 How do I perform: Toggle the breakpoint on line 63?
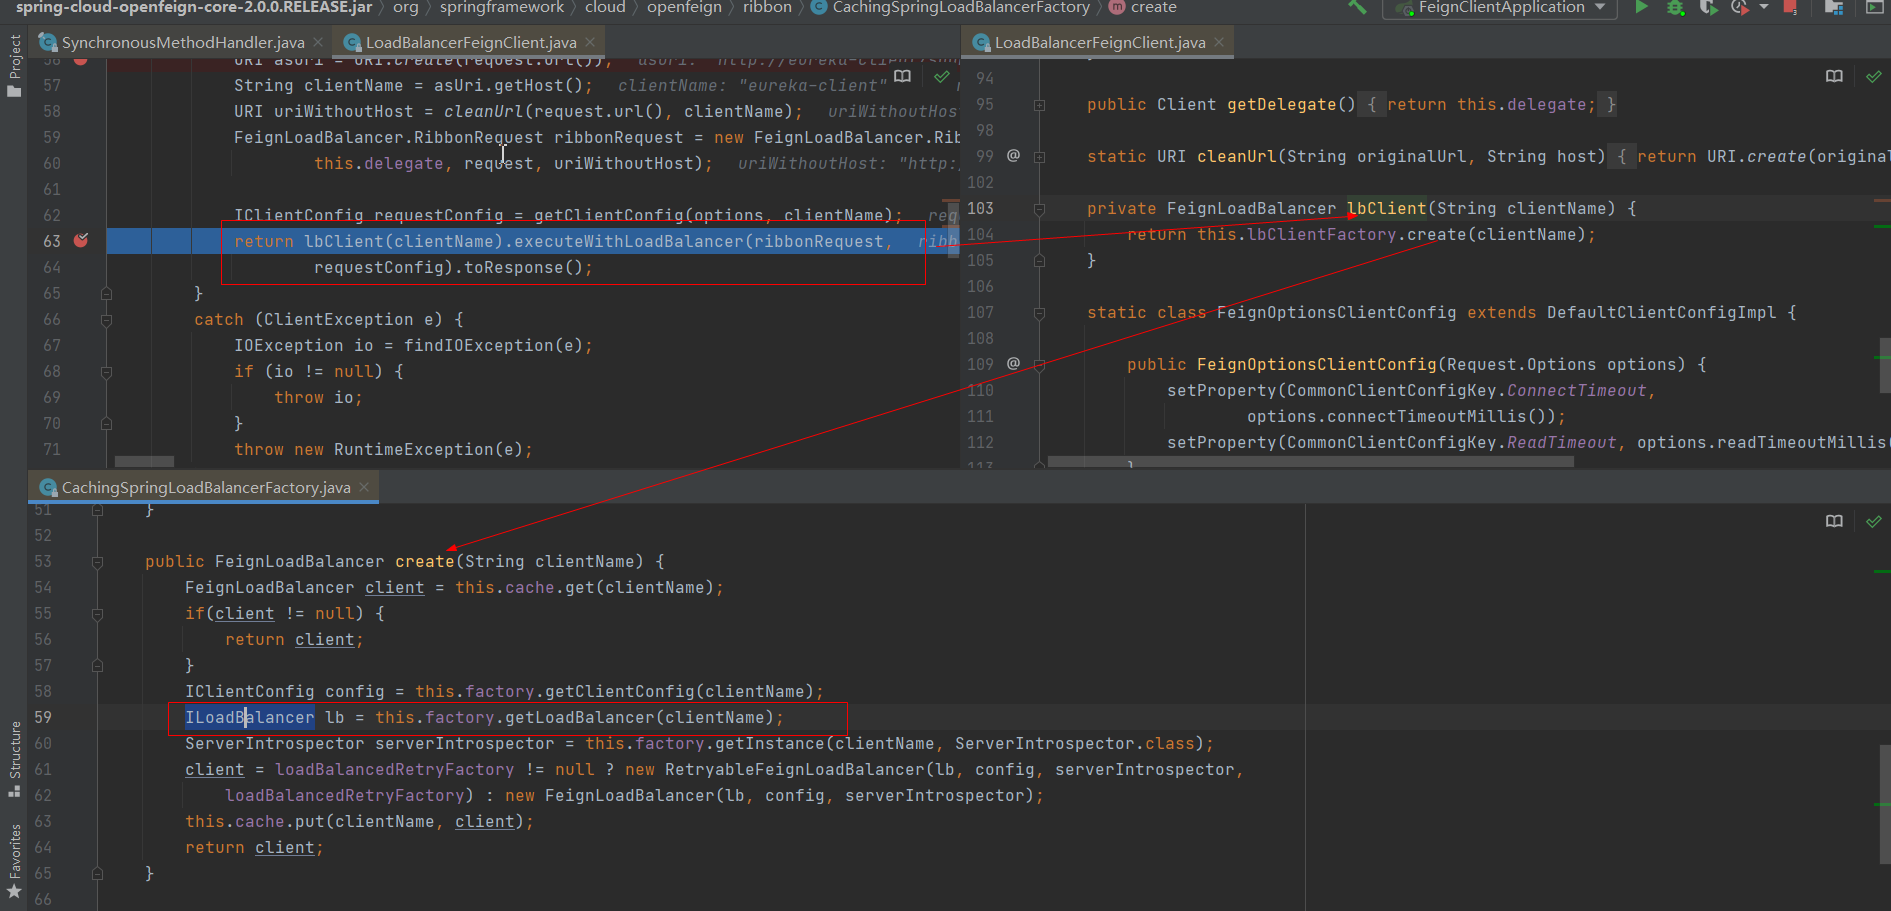(x=81, y=240)
